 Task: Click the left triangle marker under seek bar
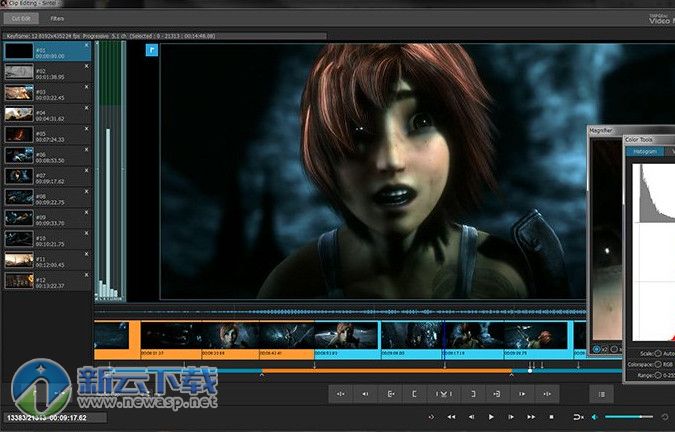(262, 375)
